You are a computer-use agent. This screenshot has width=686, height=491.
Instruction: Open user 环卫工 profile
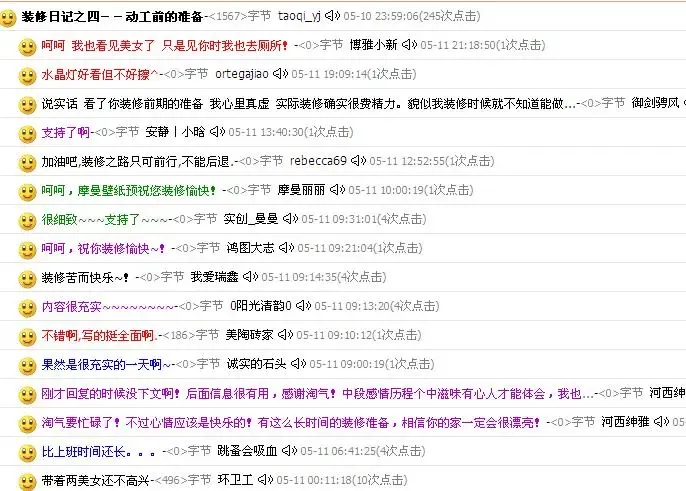click(235, 481)
